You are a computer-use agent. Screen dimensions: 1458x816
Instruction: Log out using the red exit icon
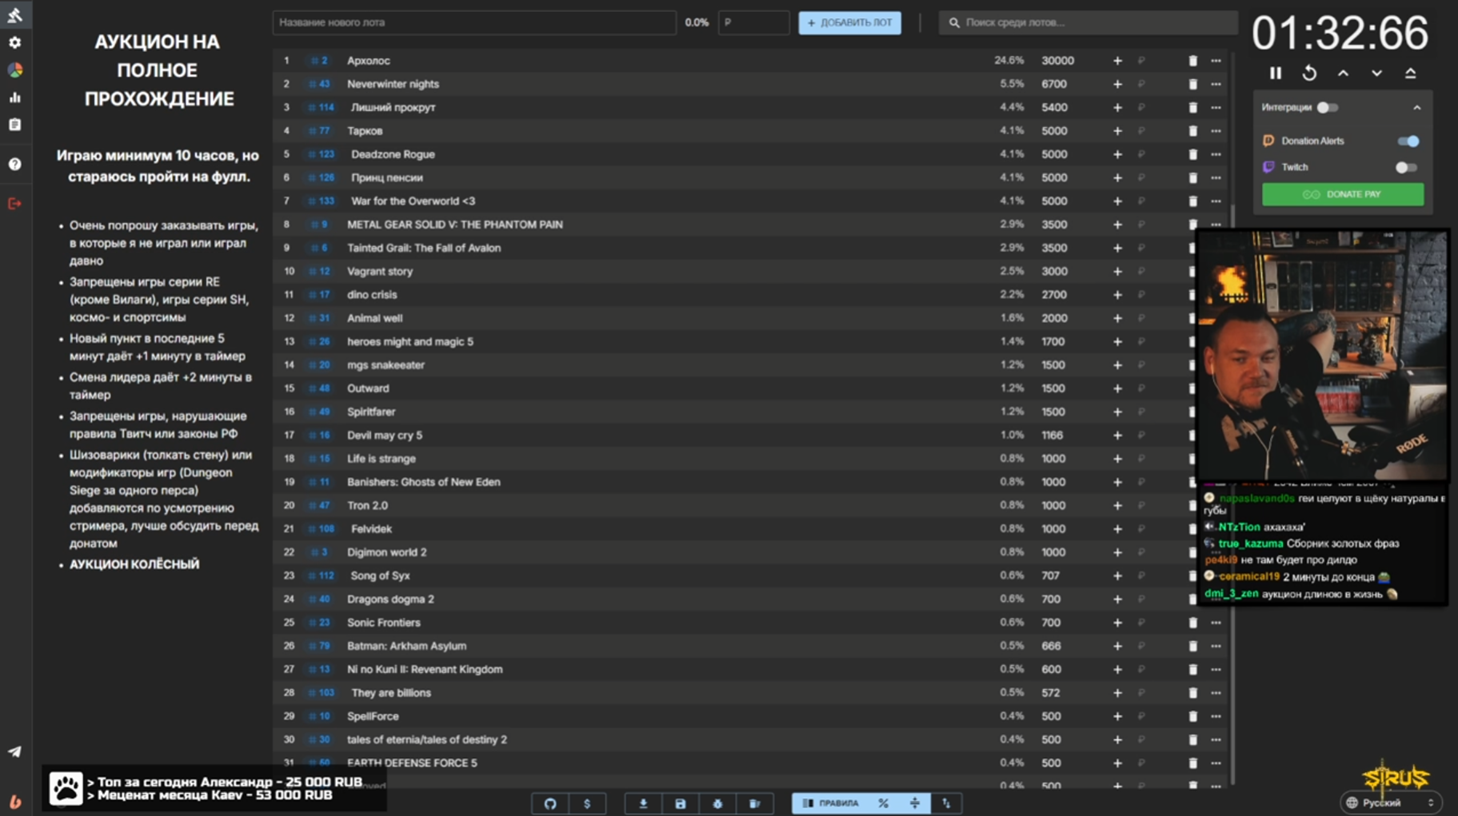15,203
